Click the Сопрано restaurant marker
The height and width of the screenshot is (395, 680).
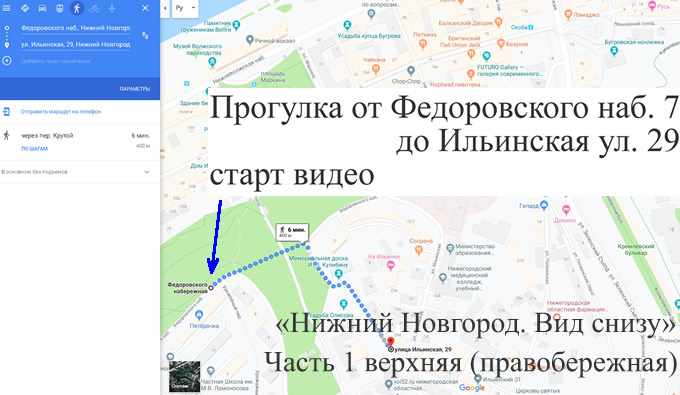point(418,250)
